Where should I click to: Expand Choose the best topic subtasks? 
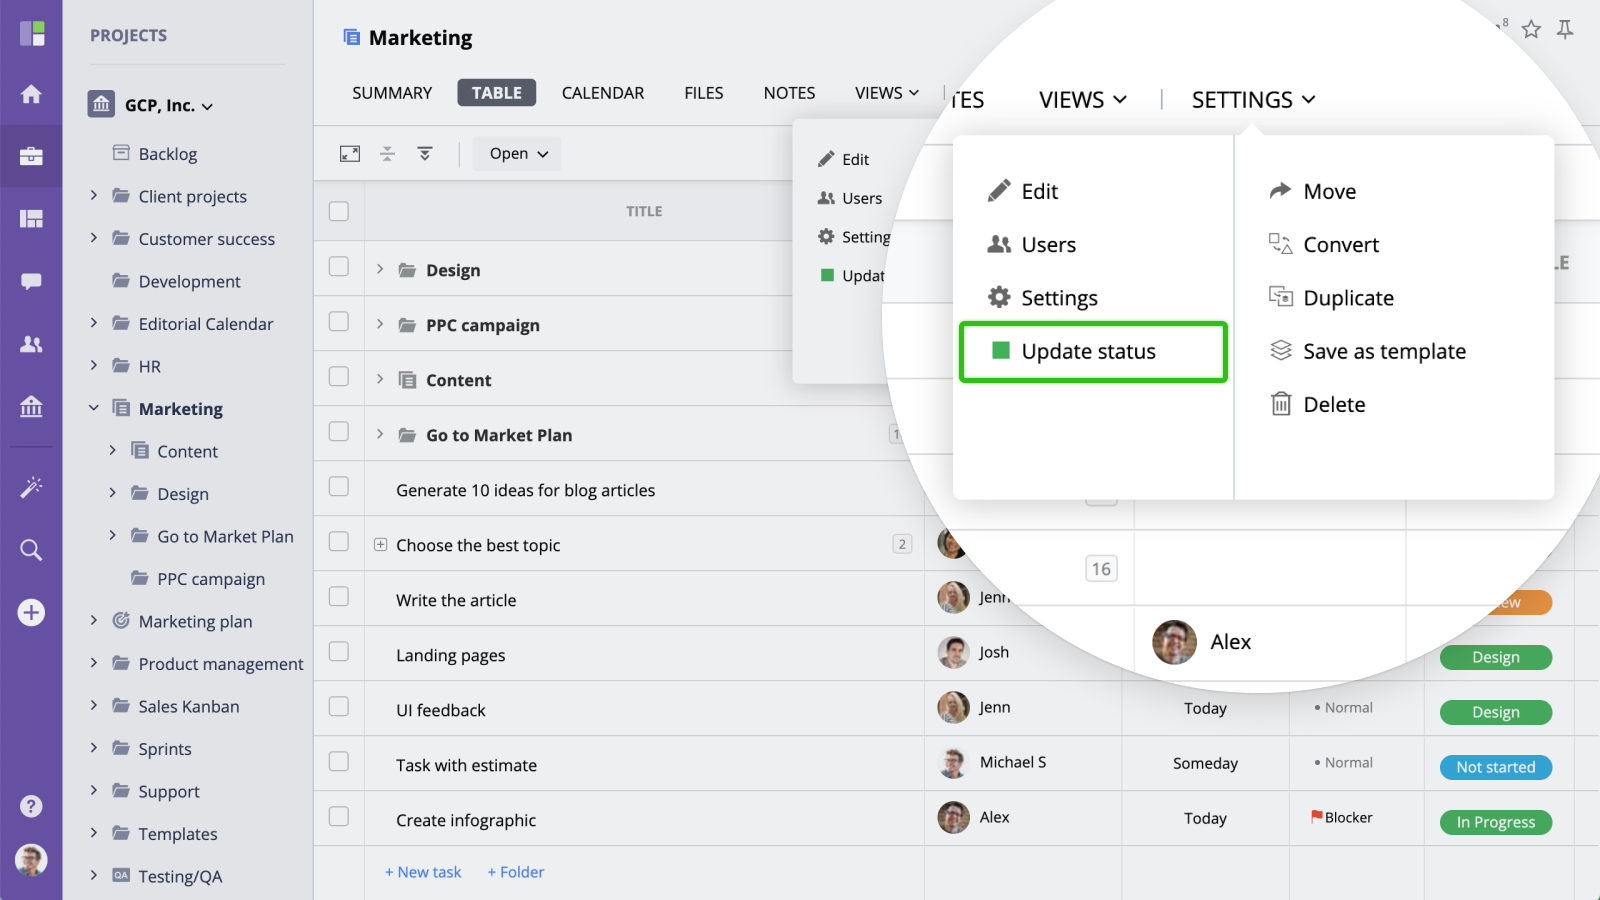(381, 545)
